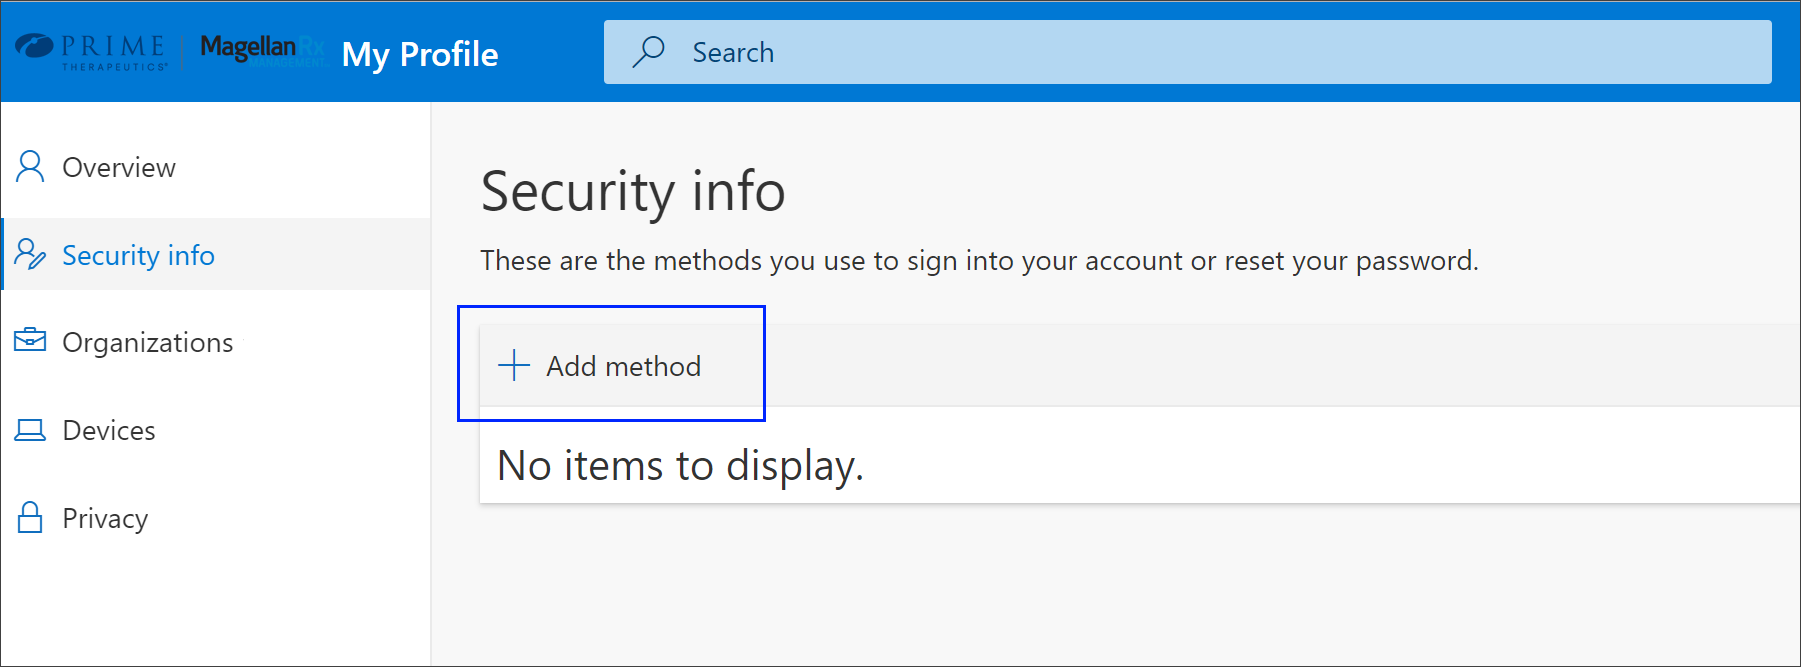Click the sign-in methods description text
Viewport: 1801px width, 667px height.
tap(979, 261)
